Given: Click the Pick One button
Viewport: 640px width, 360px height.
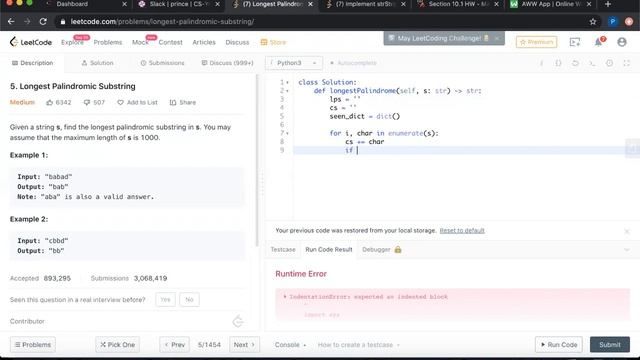Looking at the screenshot, I should [x=118, y=345].
